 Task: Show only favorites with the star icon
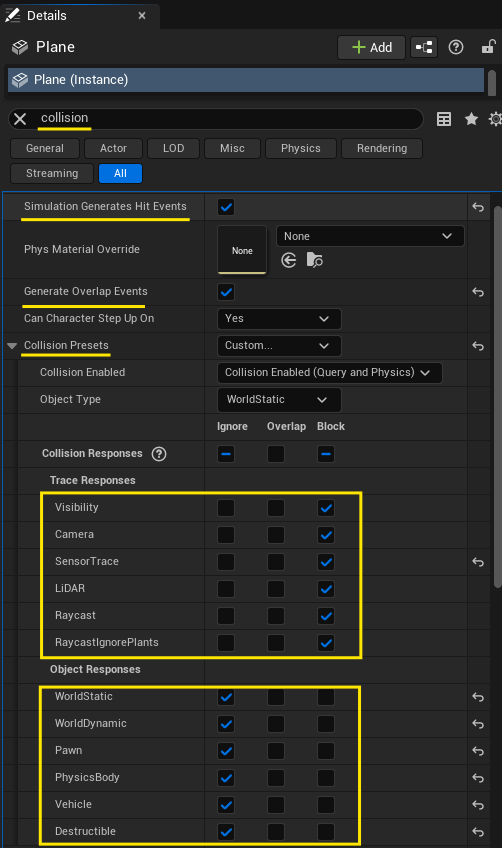click(471, 119)
